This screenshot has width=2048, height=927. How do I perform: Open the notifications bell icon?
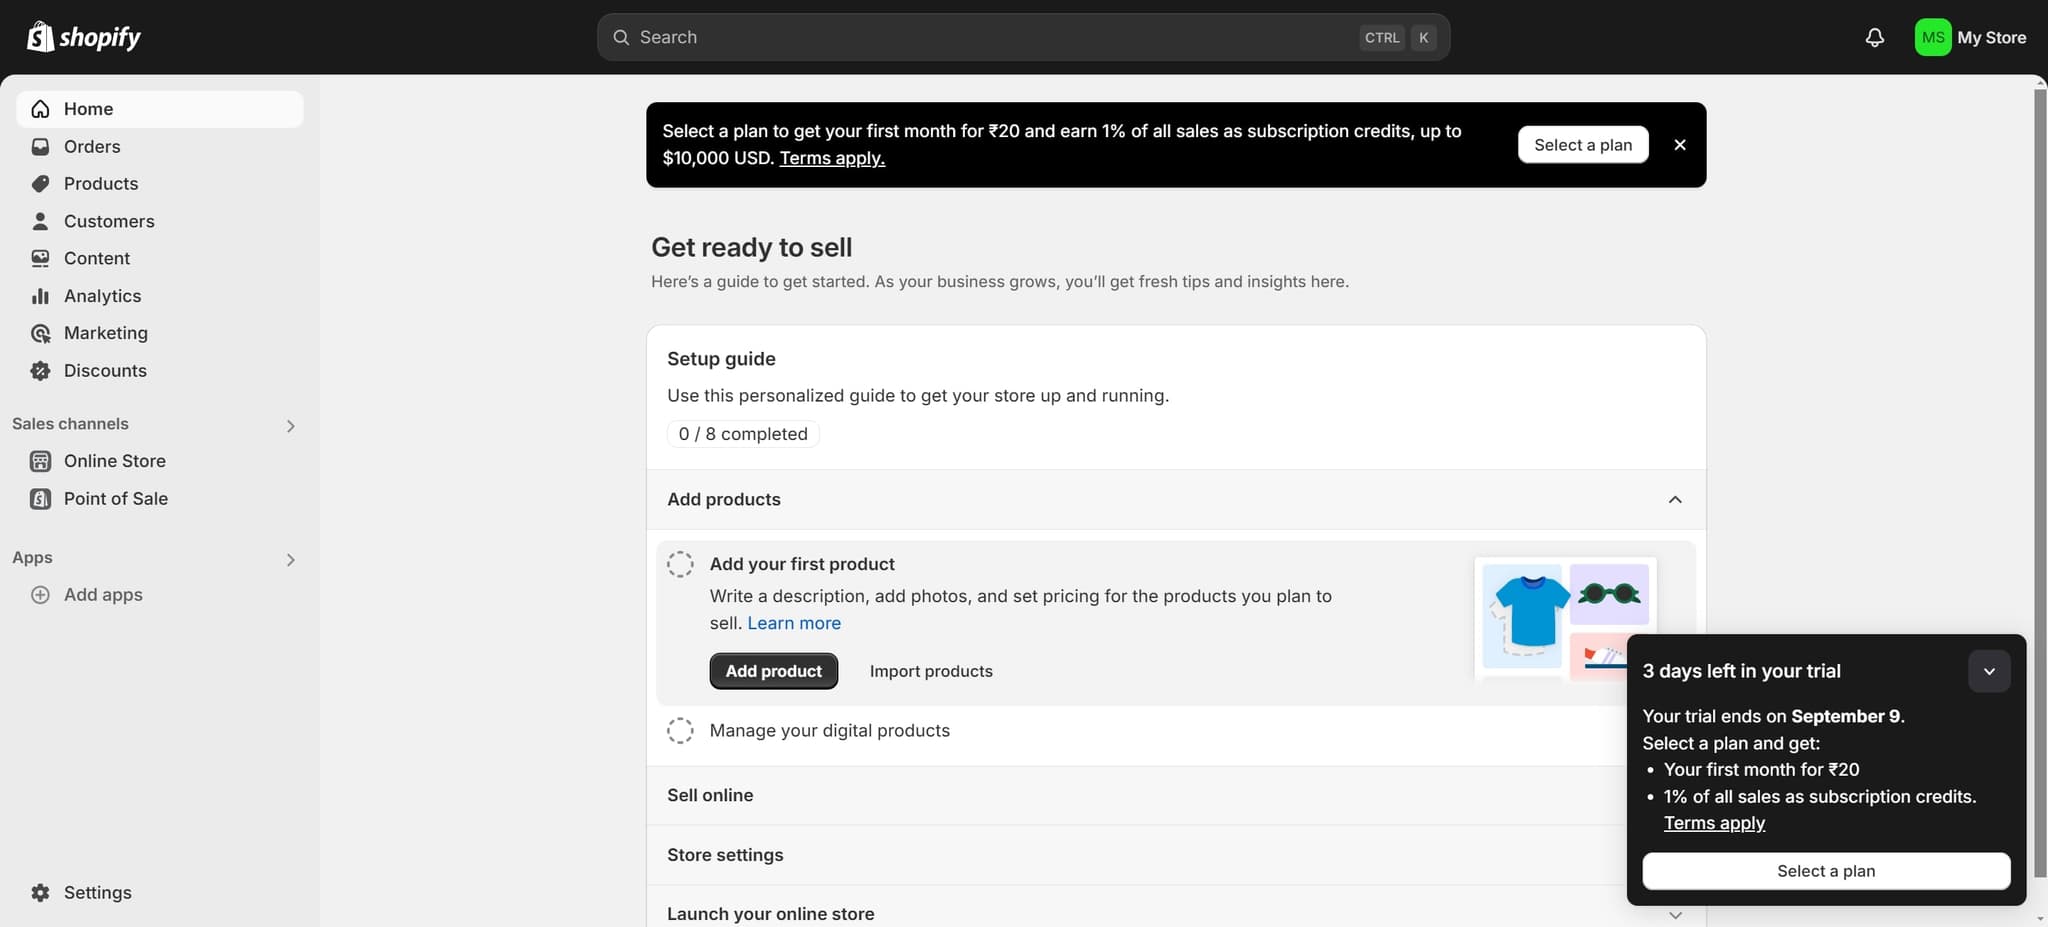click(x=1875, y=37)
